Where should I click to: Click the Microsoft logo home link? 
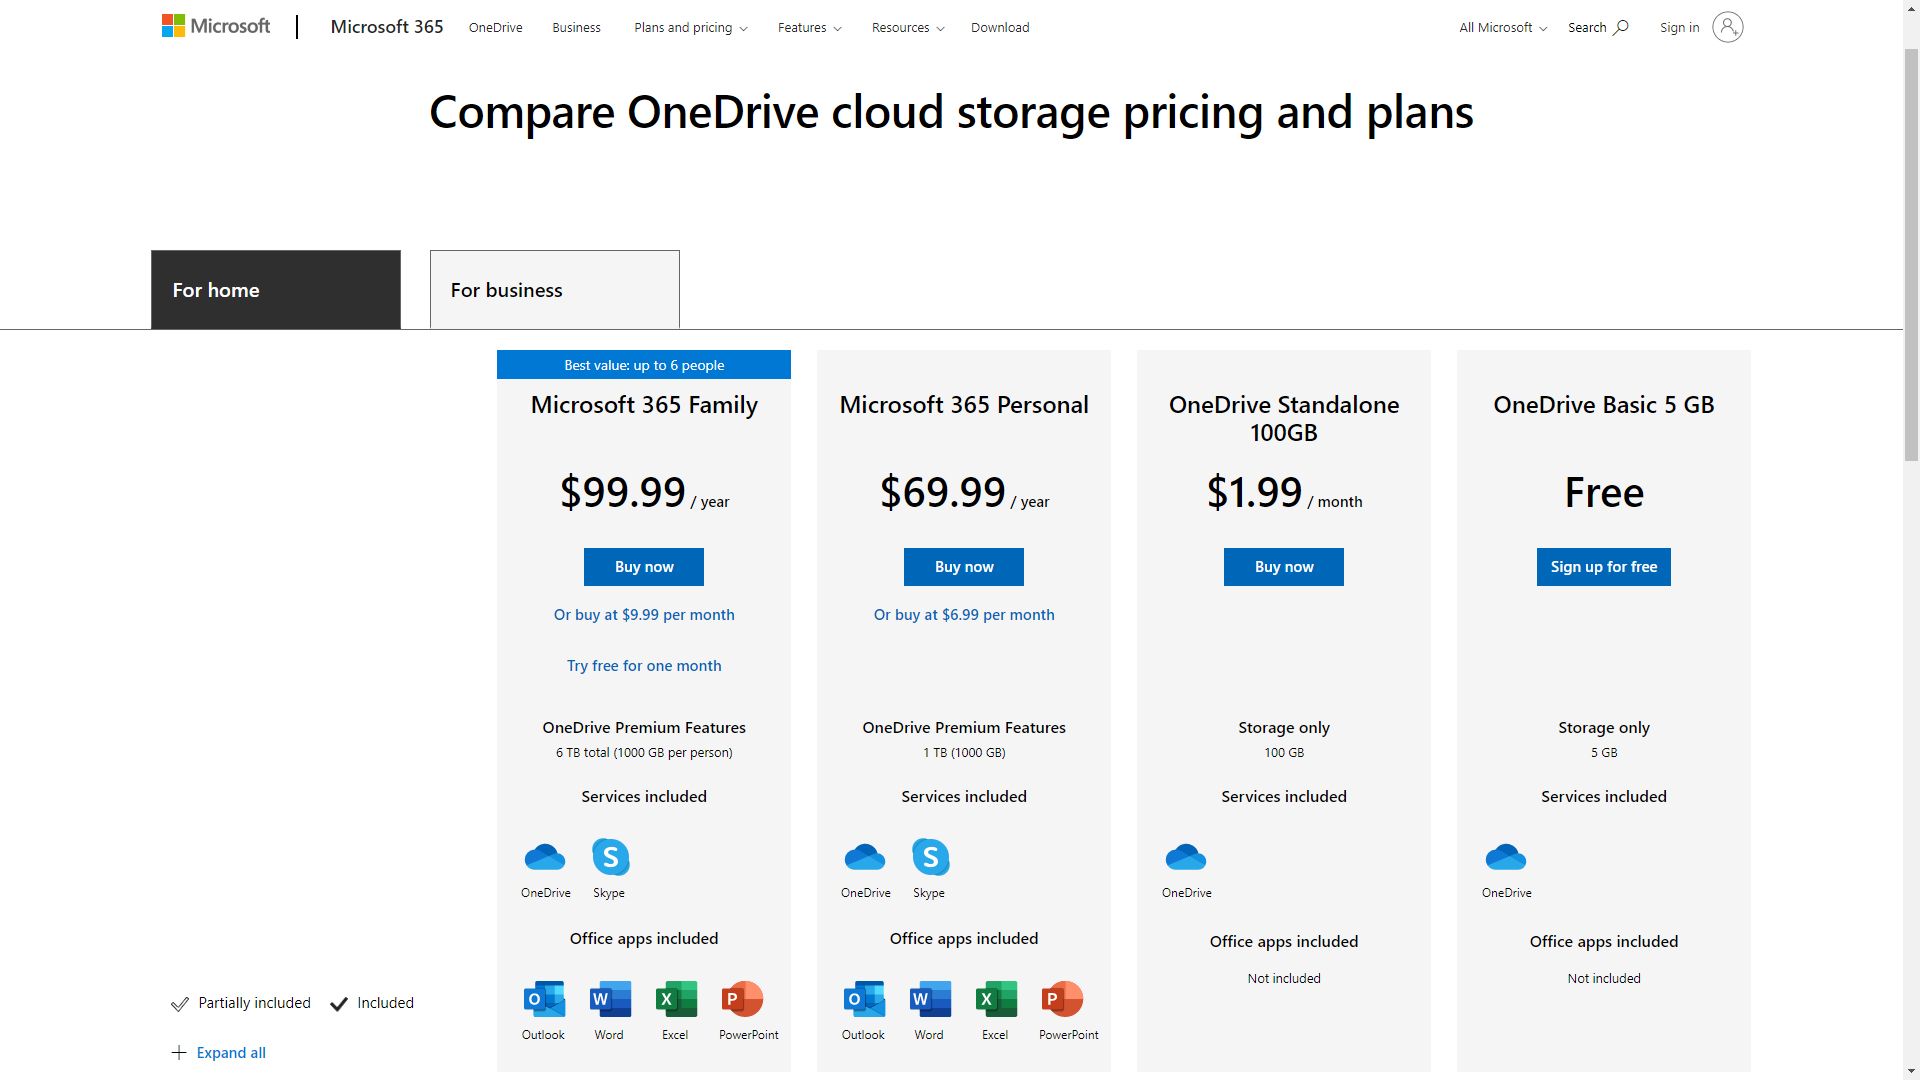click(x=216, y=26)
